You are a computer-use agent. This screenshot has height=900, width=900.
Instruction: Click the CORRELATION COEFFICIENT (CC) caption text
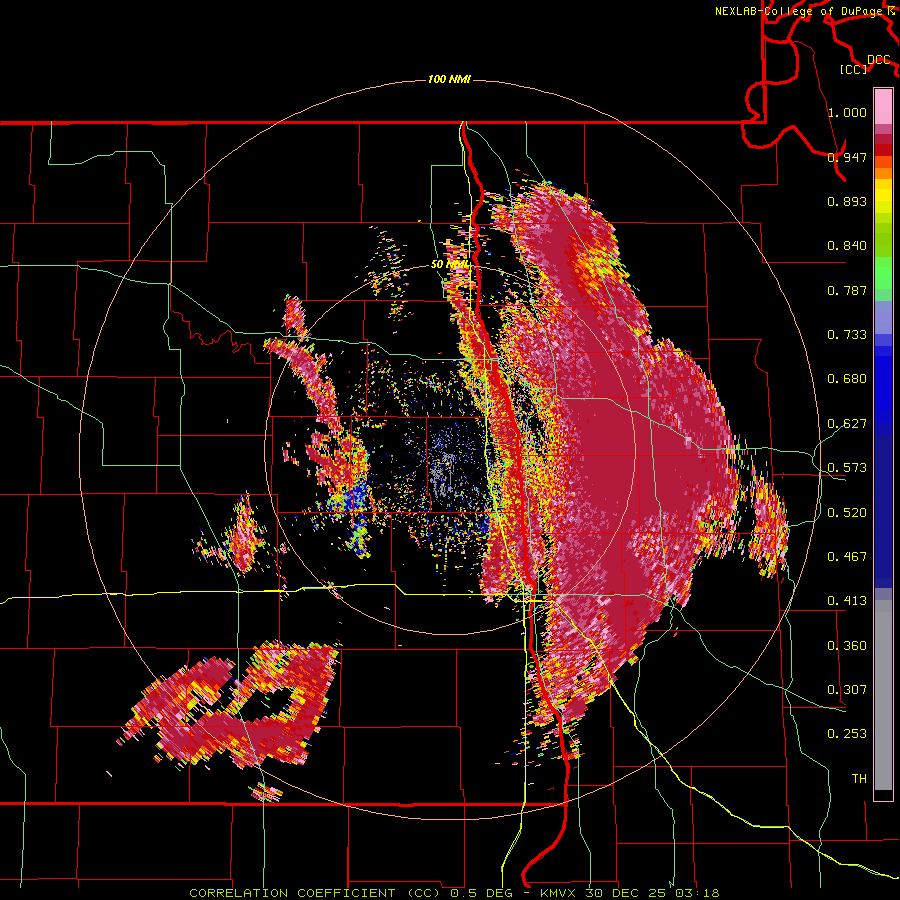pyautogui.click(x=315, y=893)
